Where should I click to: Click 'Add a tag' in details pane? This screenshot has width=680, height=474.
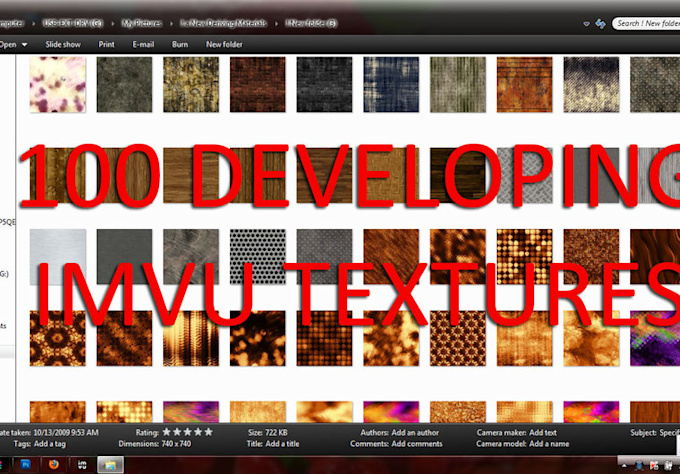51,443
